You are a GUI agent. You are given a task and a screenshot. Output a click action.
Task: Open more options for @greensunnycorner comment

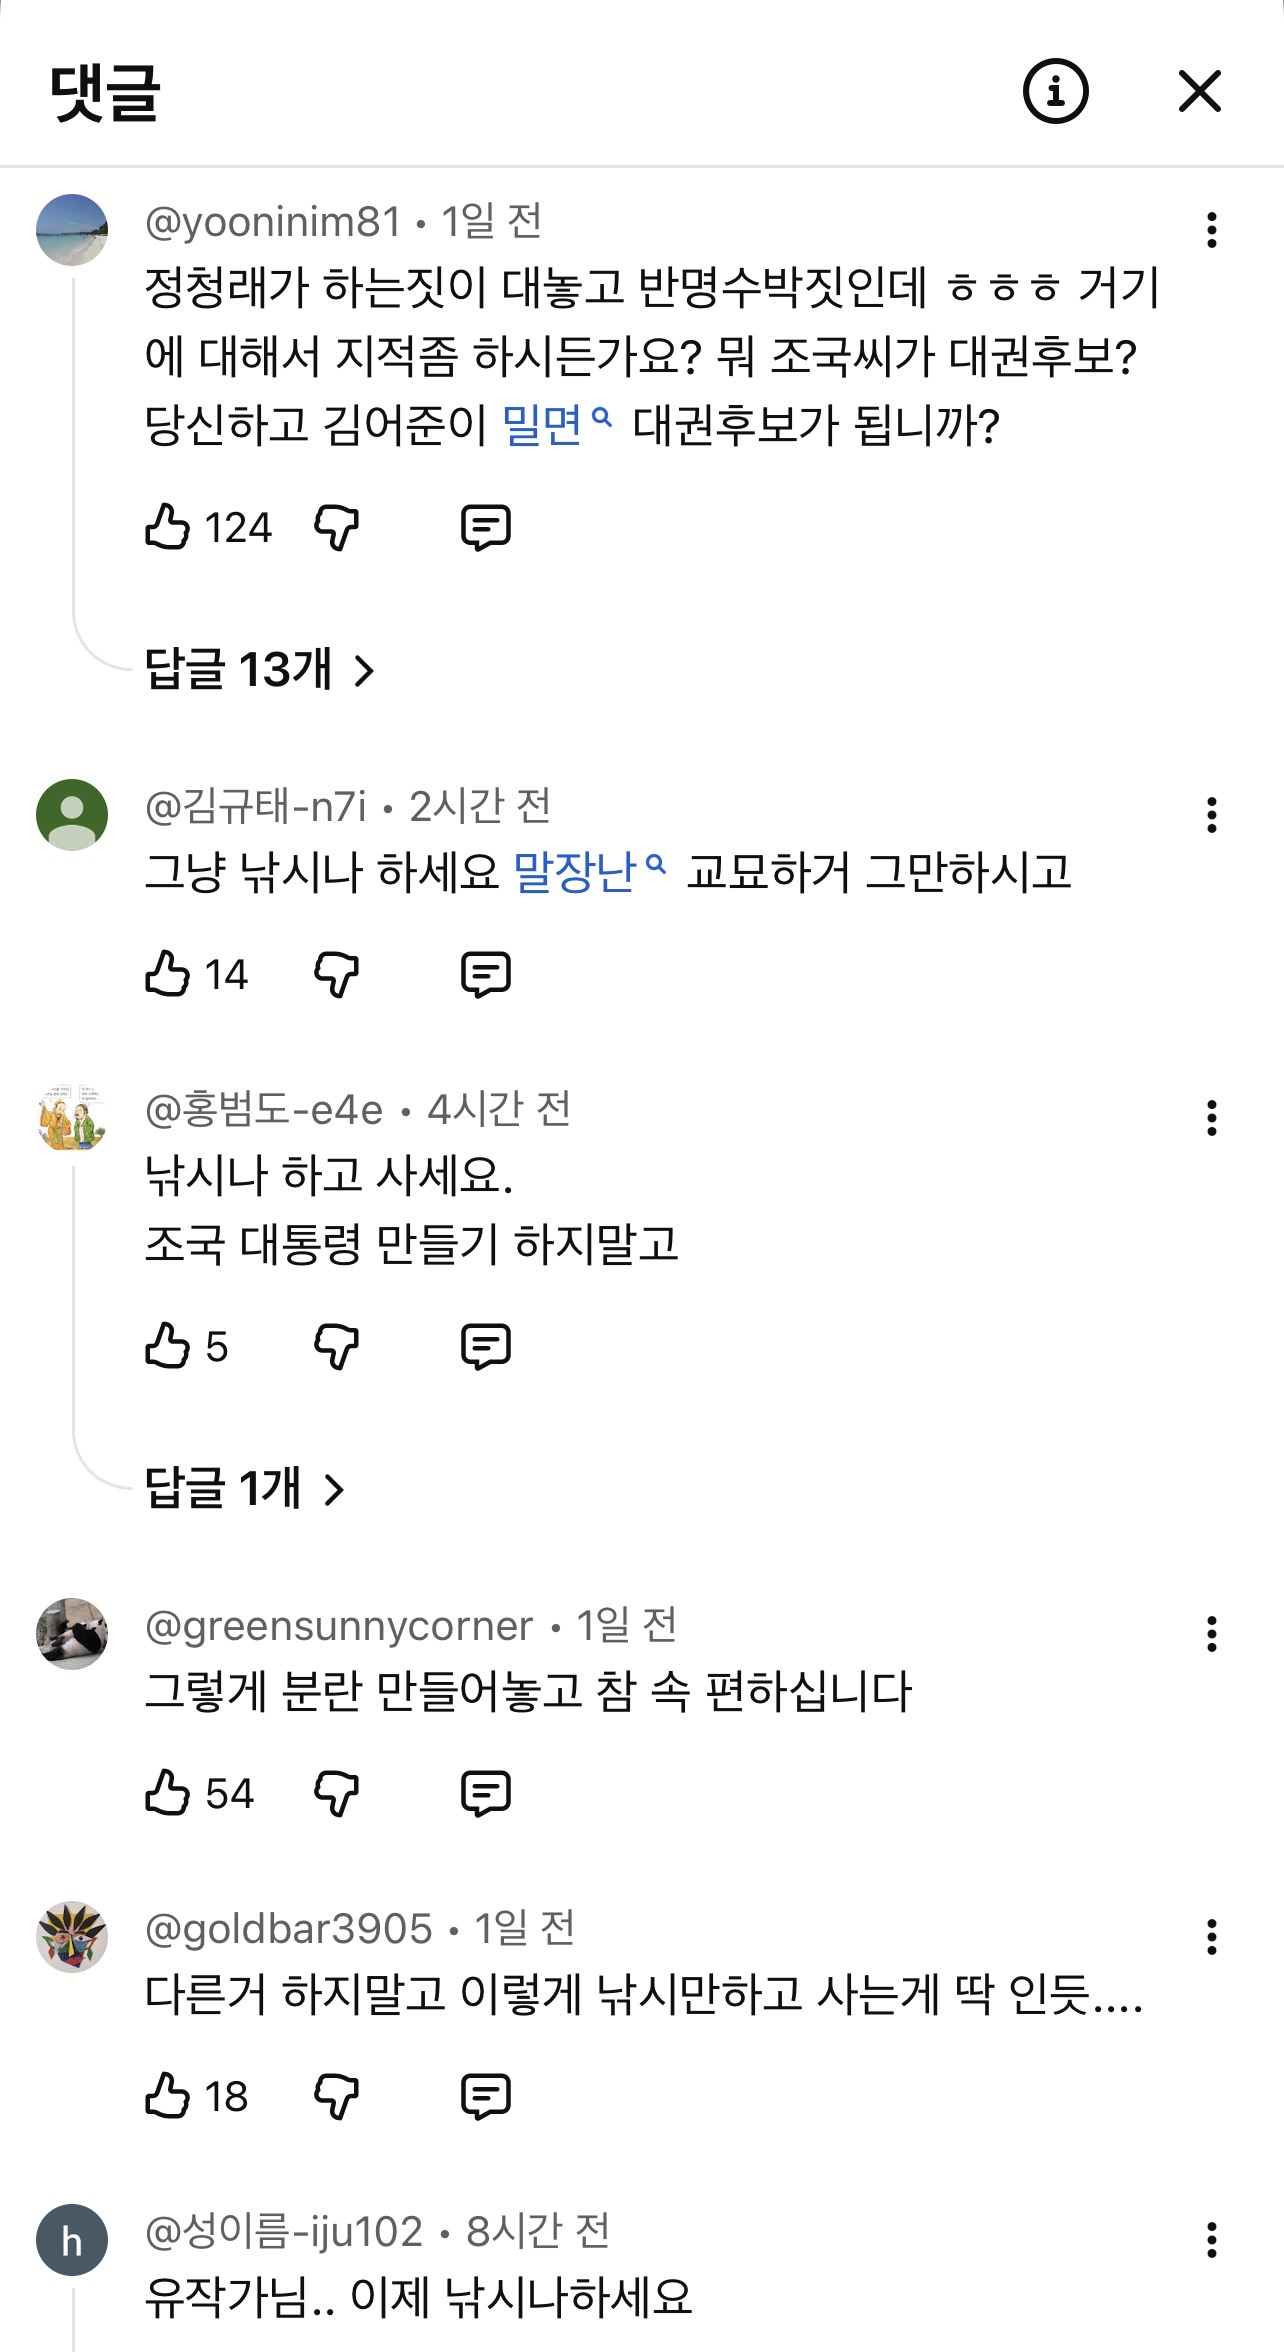tap(1212, 1634)
